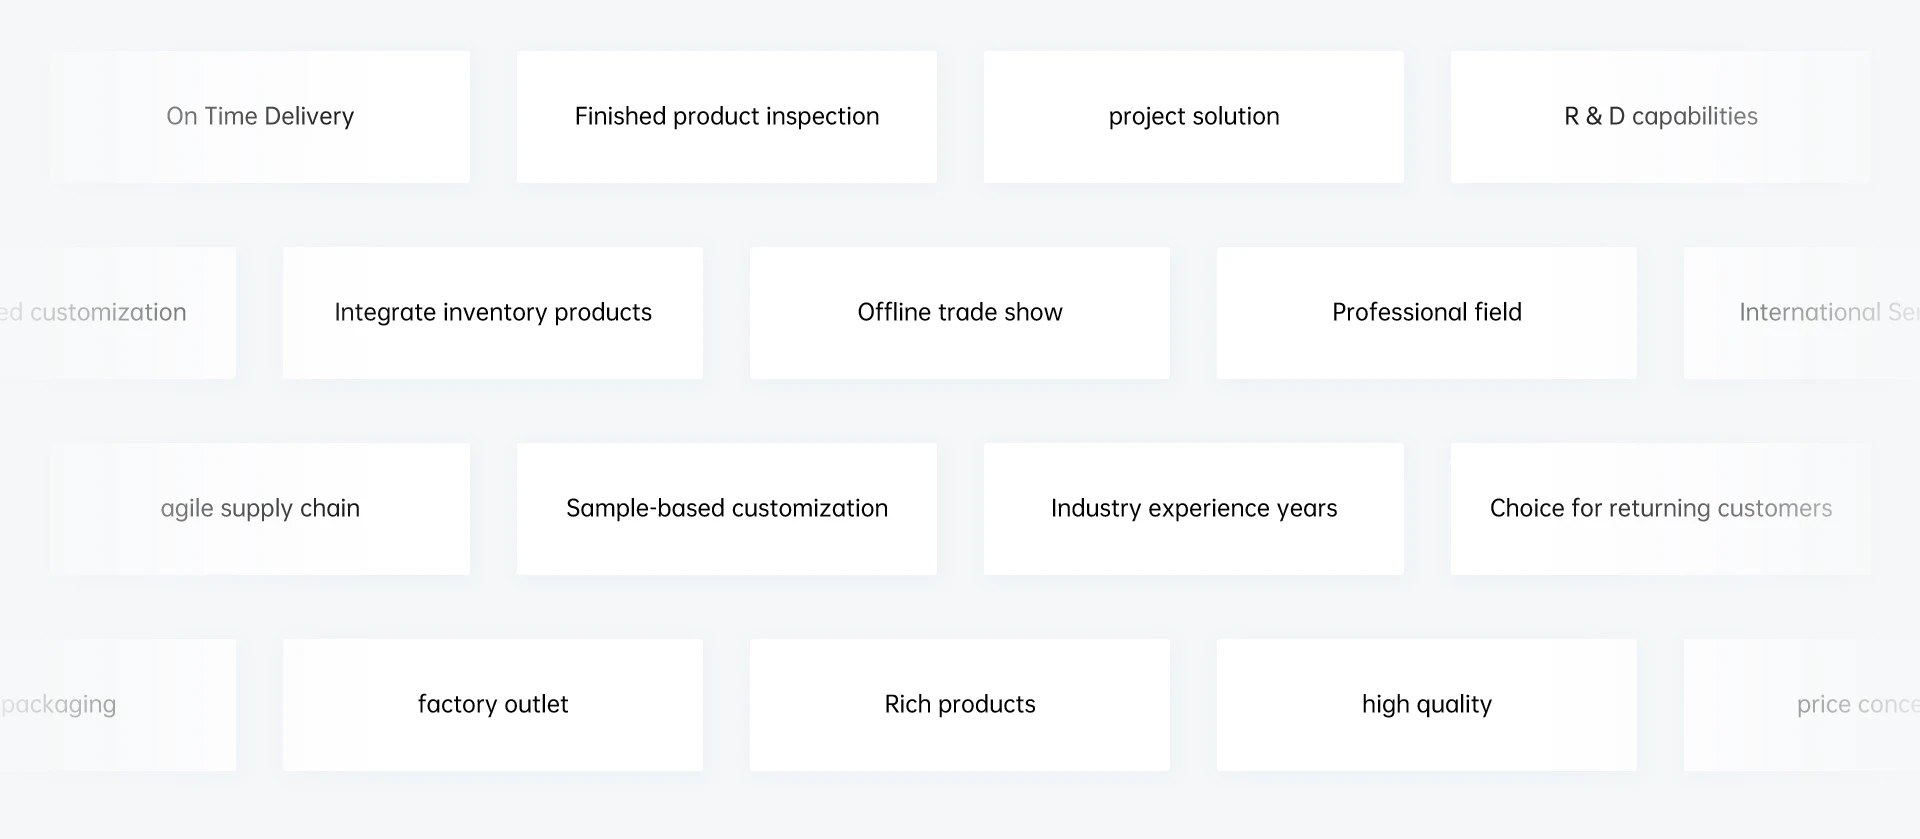Click the text label 'Offline trade show'

click(x=960, y=312)
